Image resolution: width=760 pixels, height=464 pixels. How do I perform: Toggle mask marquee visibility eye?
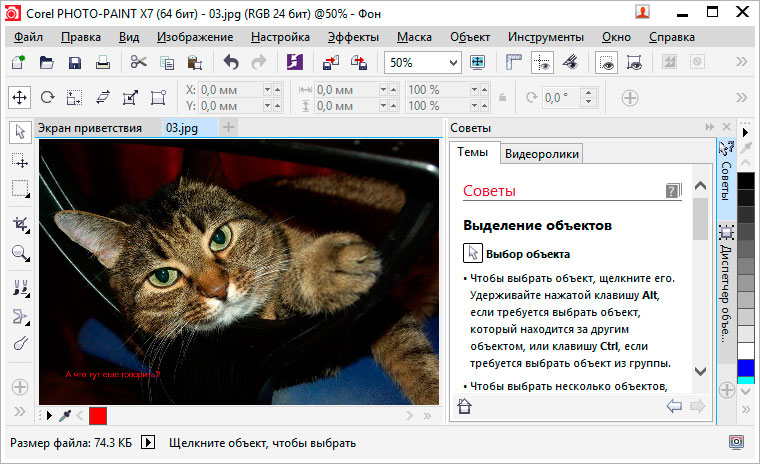tap(607, 62)
